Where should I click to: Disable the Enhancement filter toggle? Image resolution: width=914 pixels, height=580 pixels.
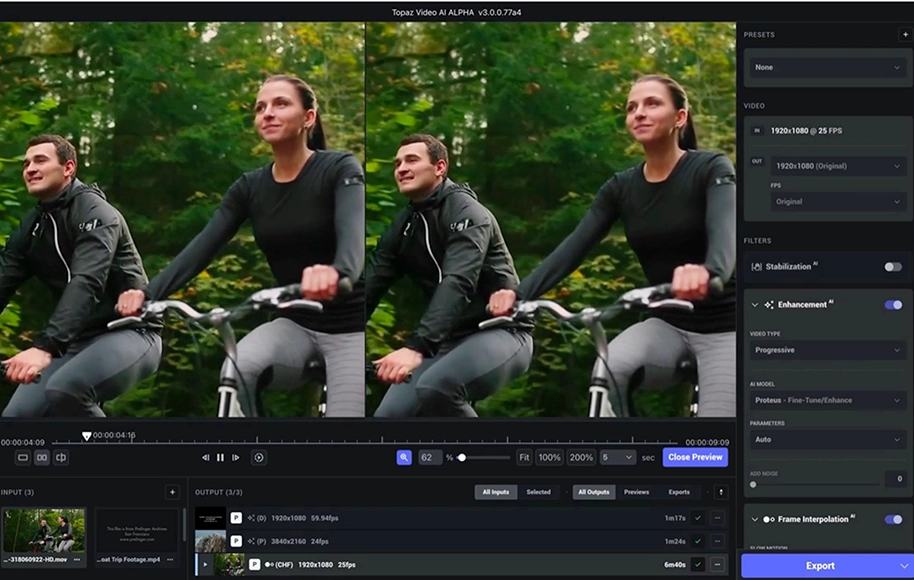[x=893, y=305]
